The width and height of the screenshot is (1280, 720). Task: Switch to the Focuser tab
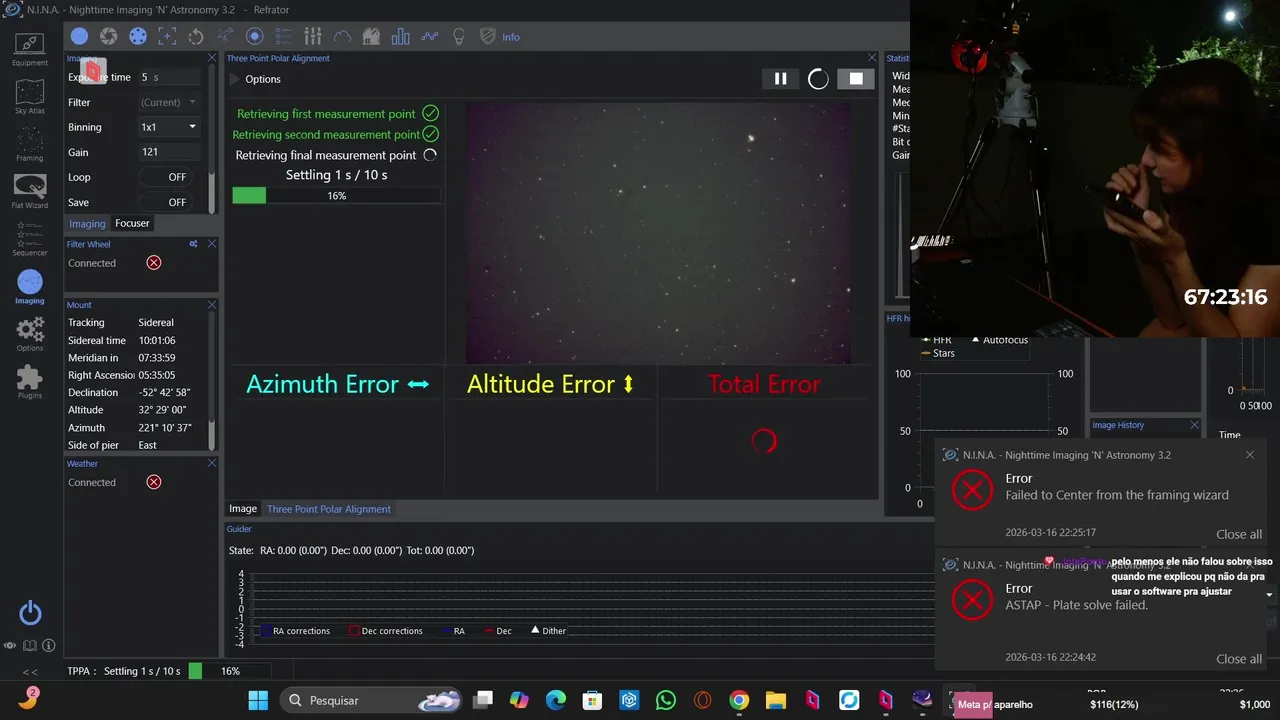[x=132, y=223]
